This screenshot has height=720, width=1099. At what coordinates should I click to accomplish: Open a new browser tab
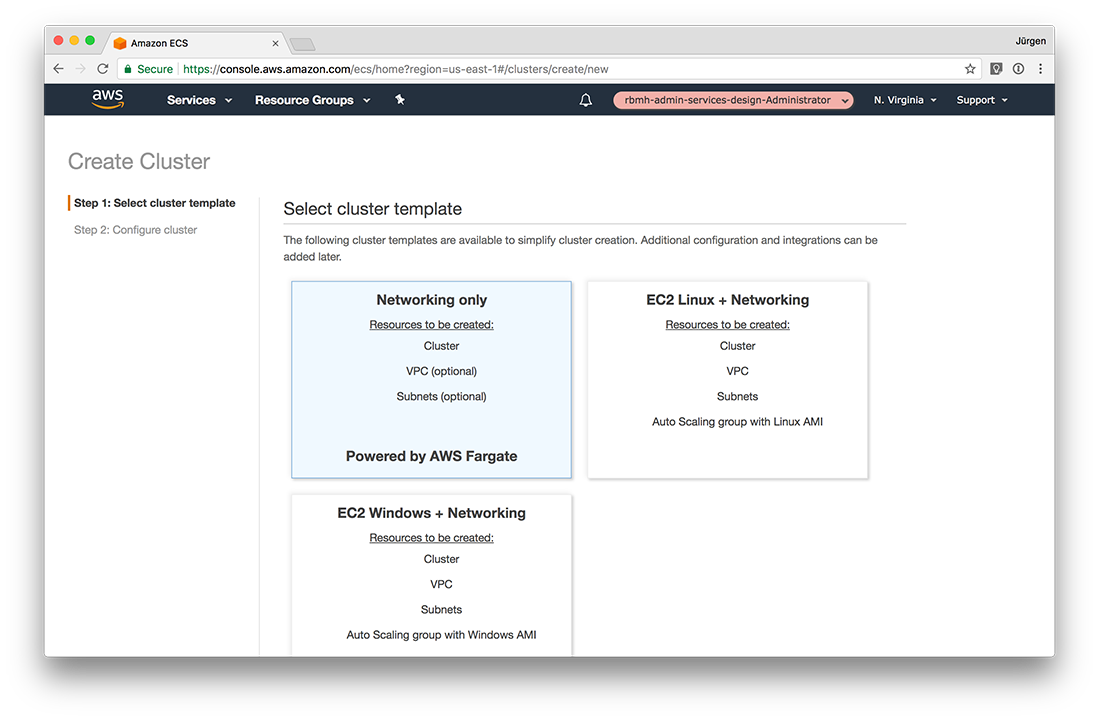(x=302, y=45)
